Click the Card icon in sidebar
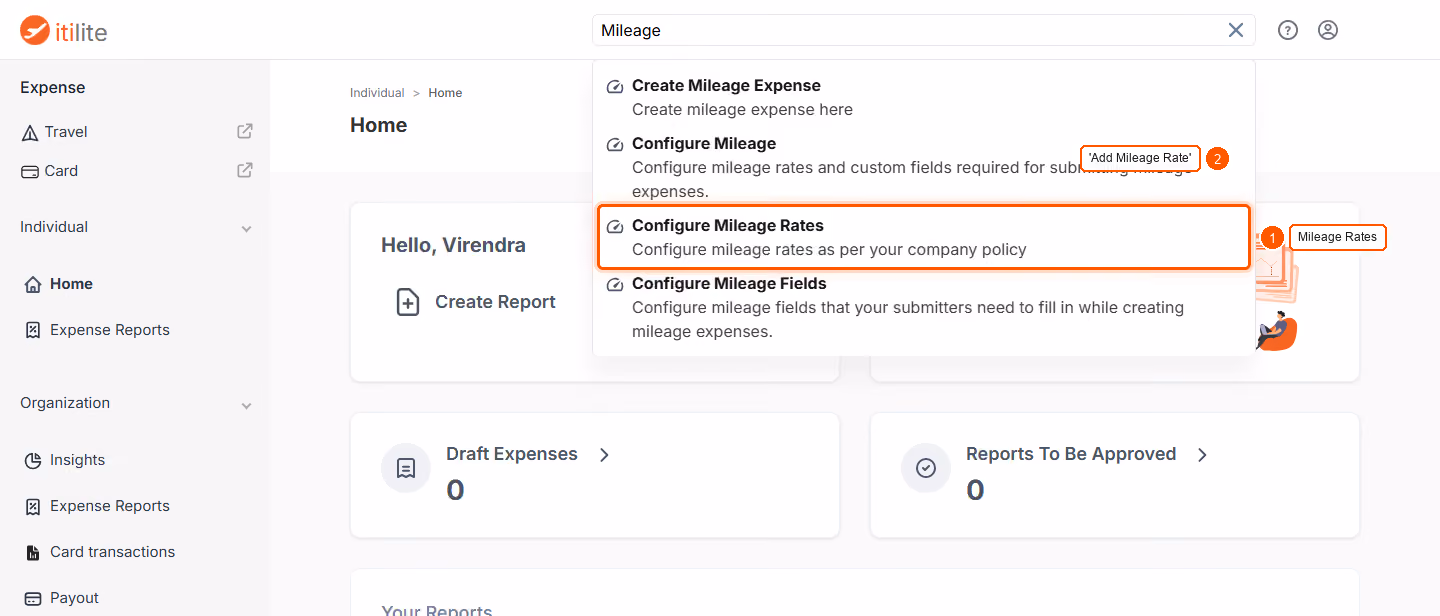The height and width of the screenshot is (616, 1440). click(30, 171)
